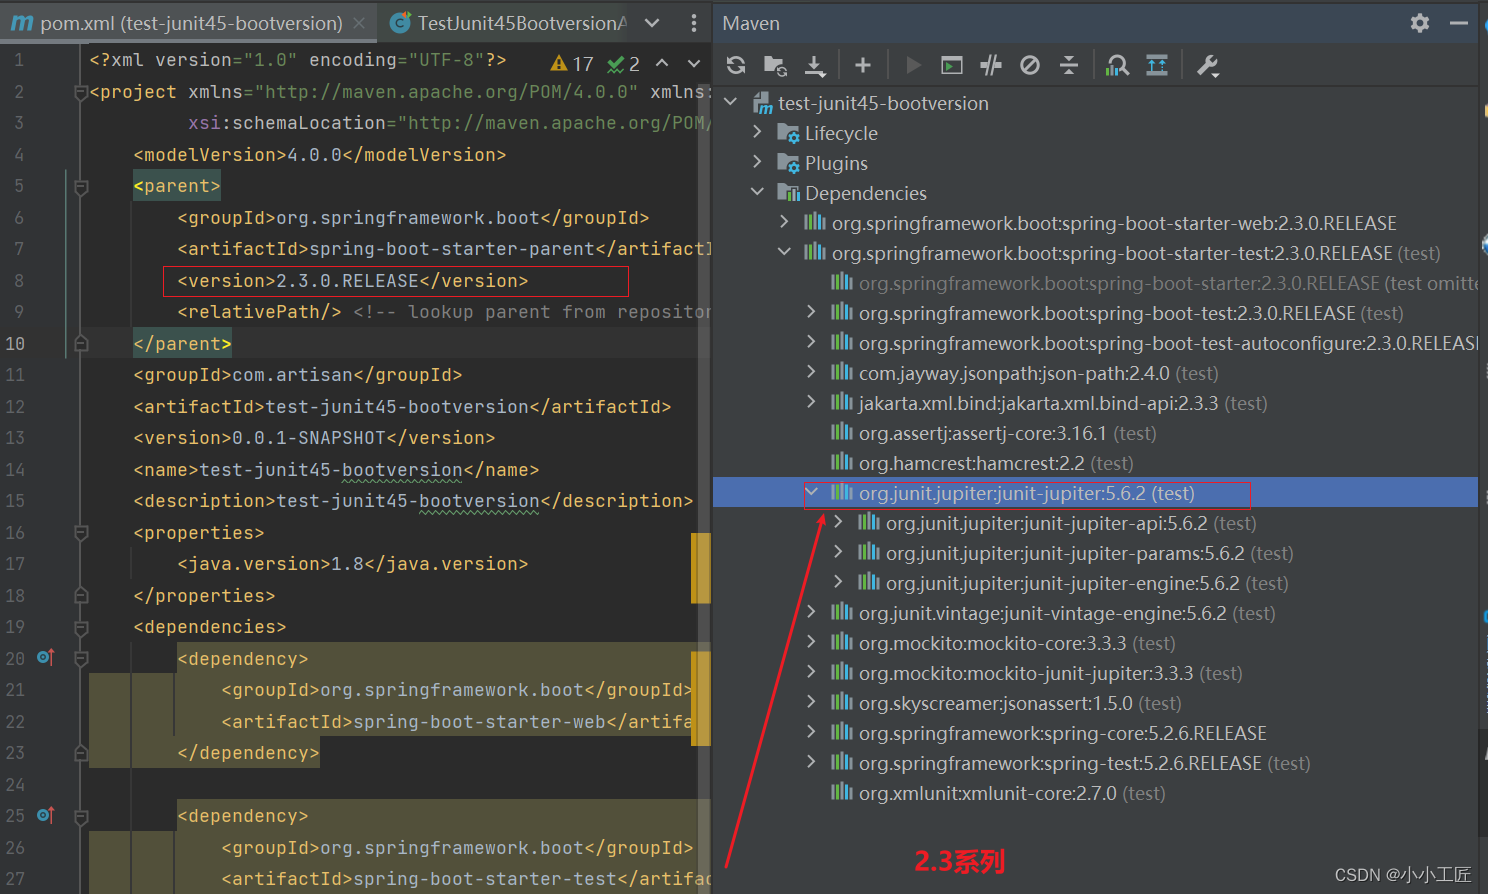Reload all Maven projects

tap(736, 65)
